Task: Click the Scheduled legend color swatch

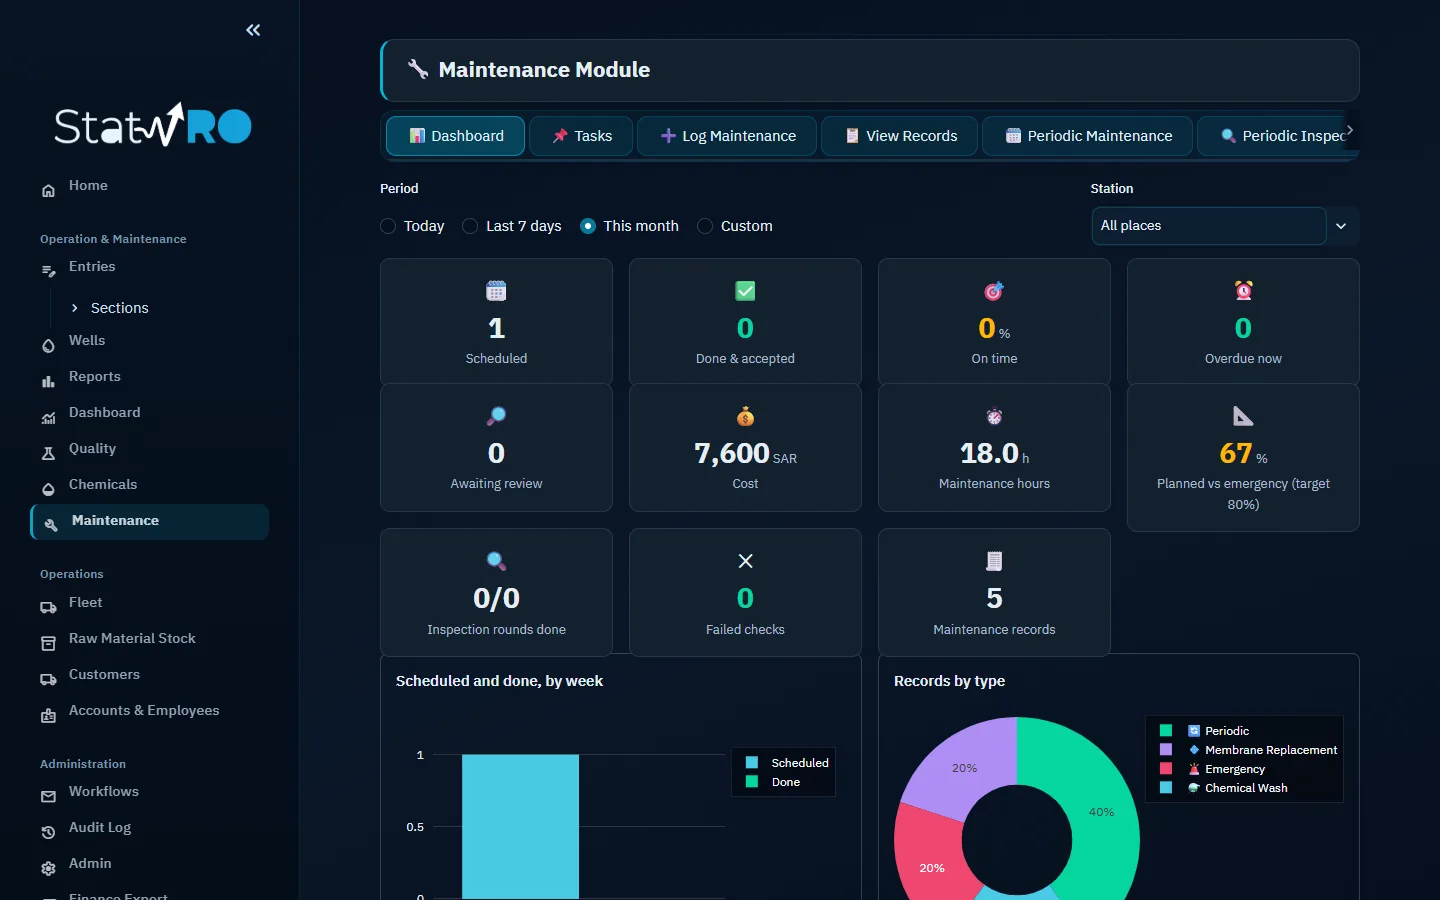Action: point(752,763)
